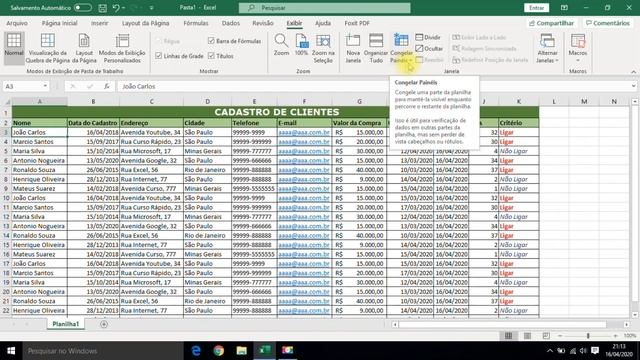The image size is (640, 360).
Task: Open Congelar Painéis menu
Action: pyautogui.click(x=401, y=48)
